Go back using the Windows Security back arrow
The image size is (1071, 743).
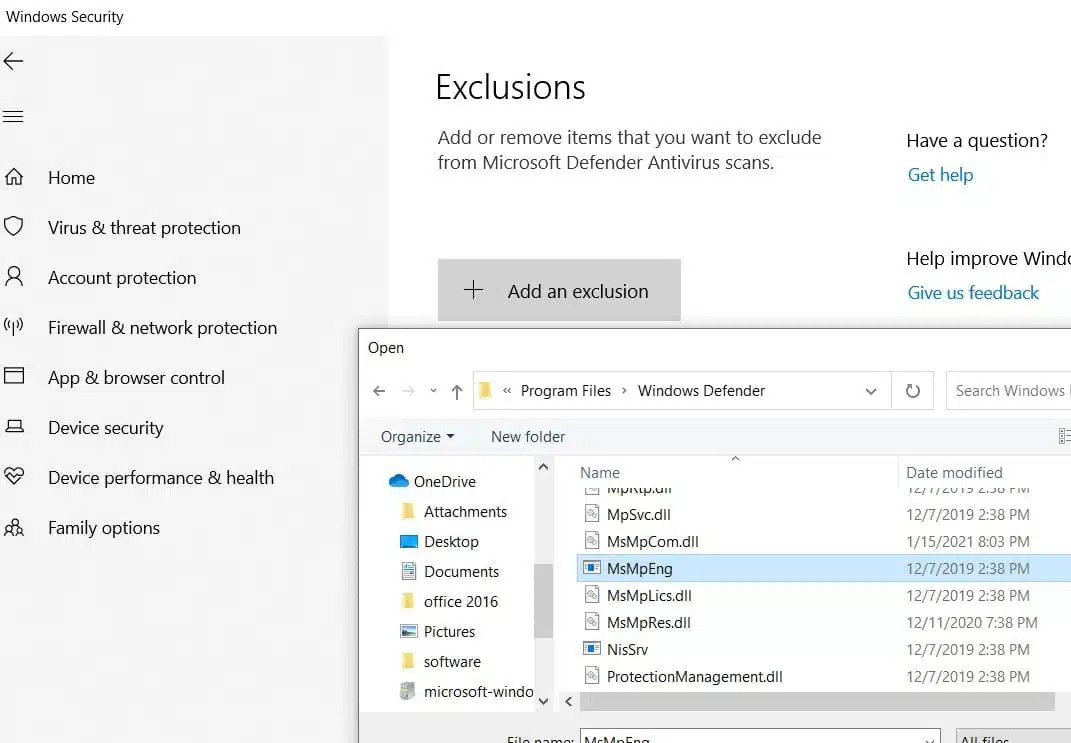[x=13, y=61]
